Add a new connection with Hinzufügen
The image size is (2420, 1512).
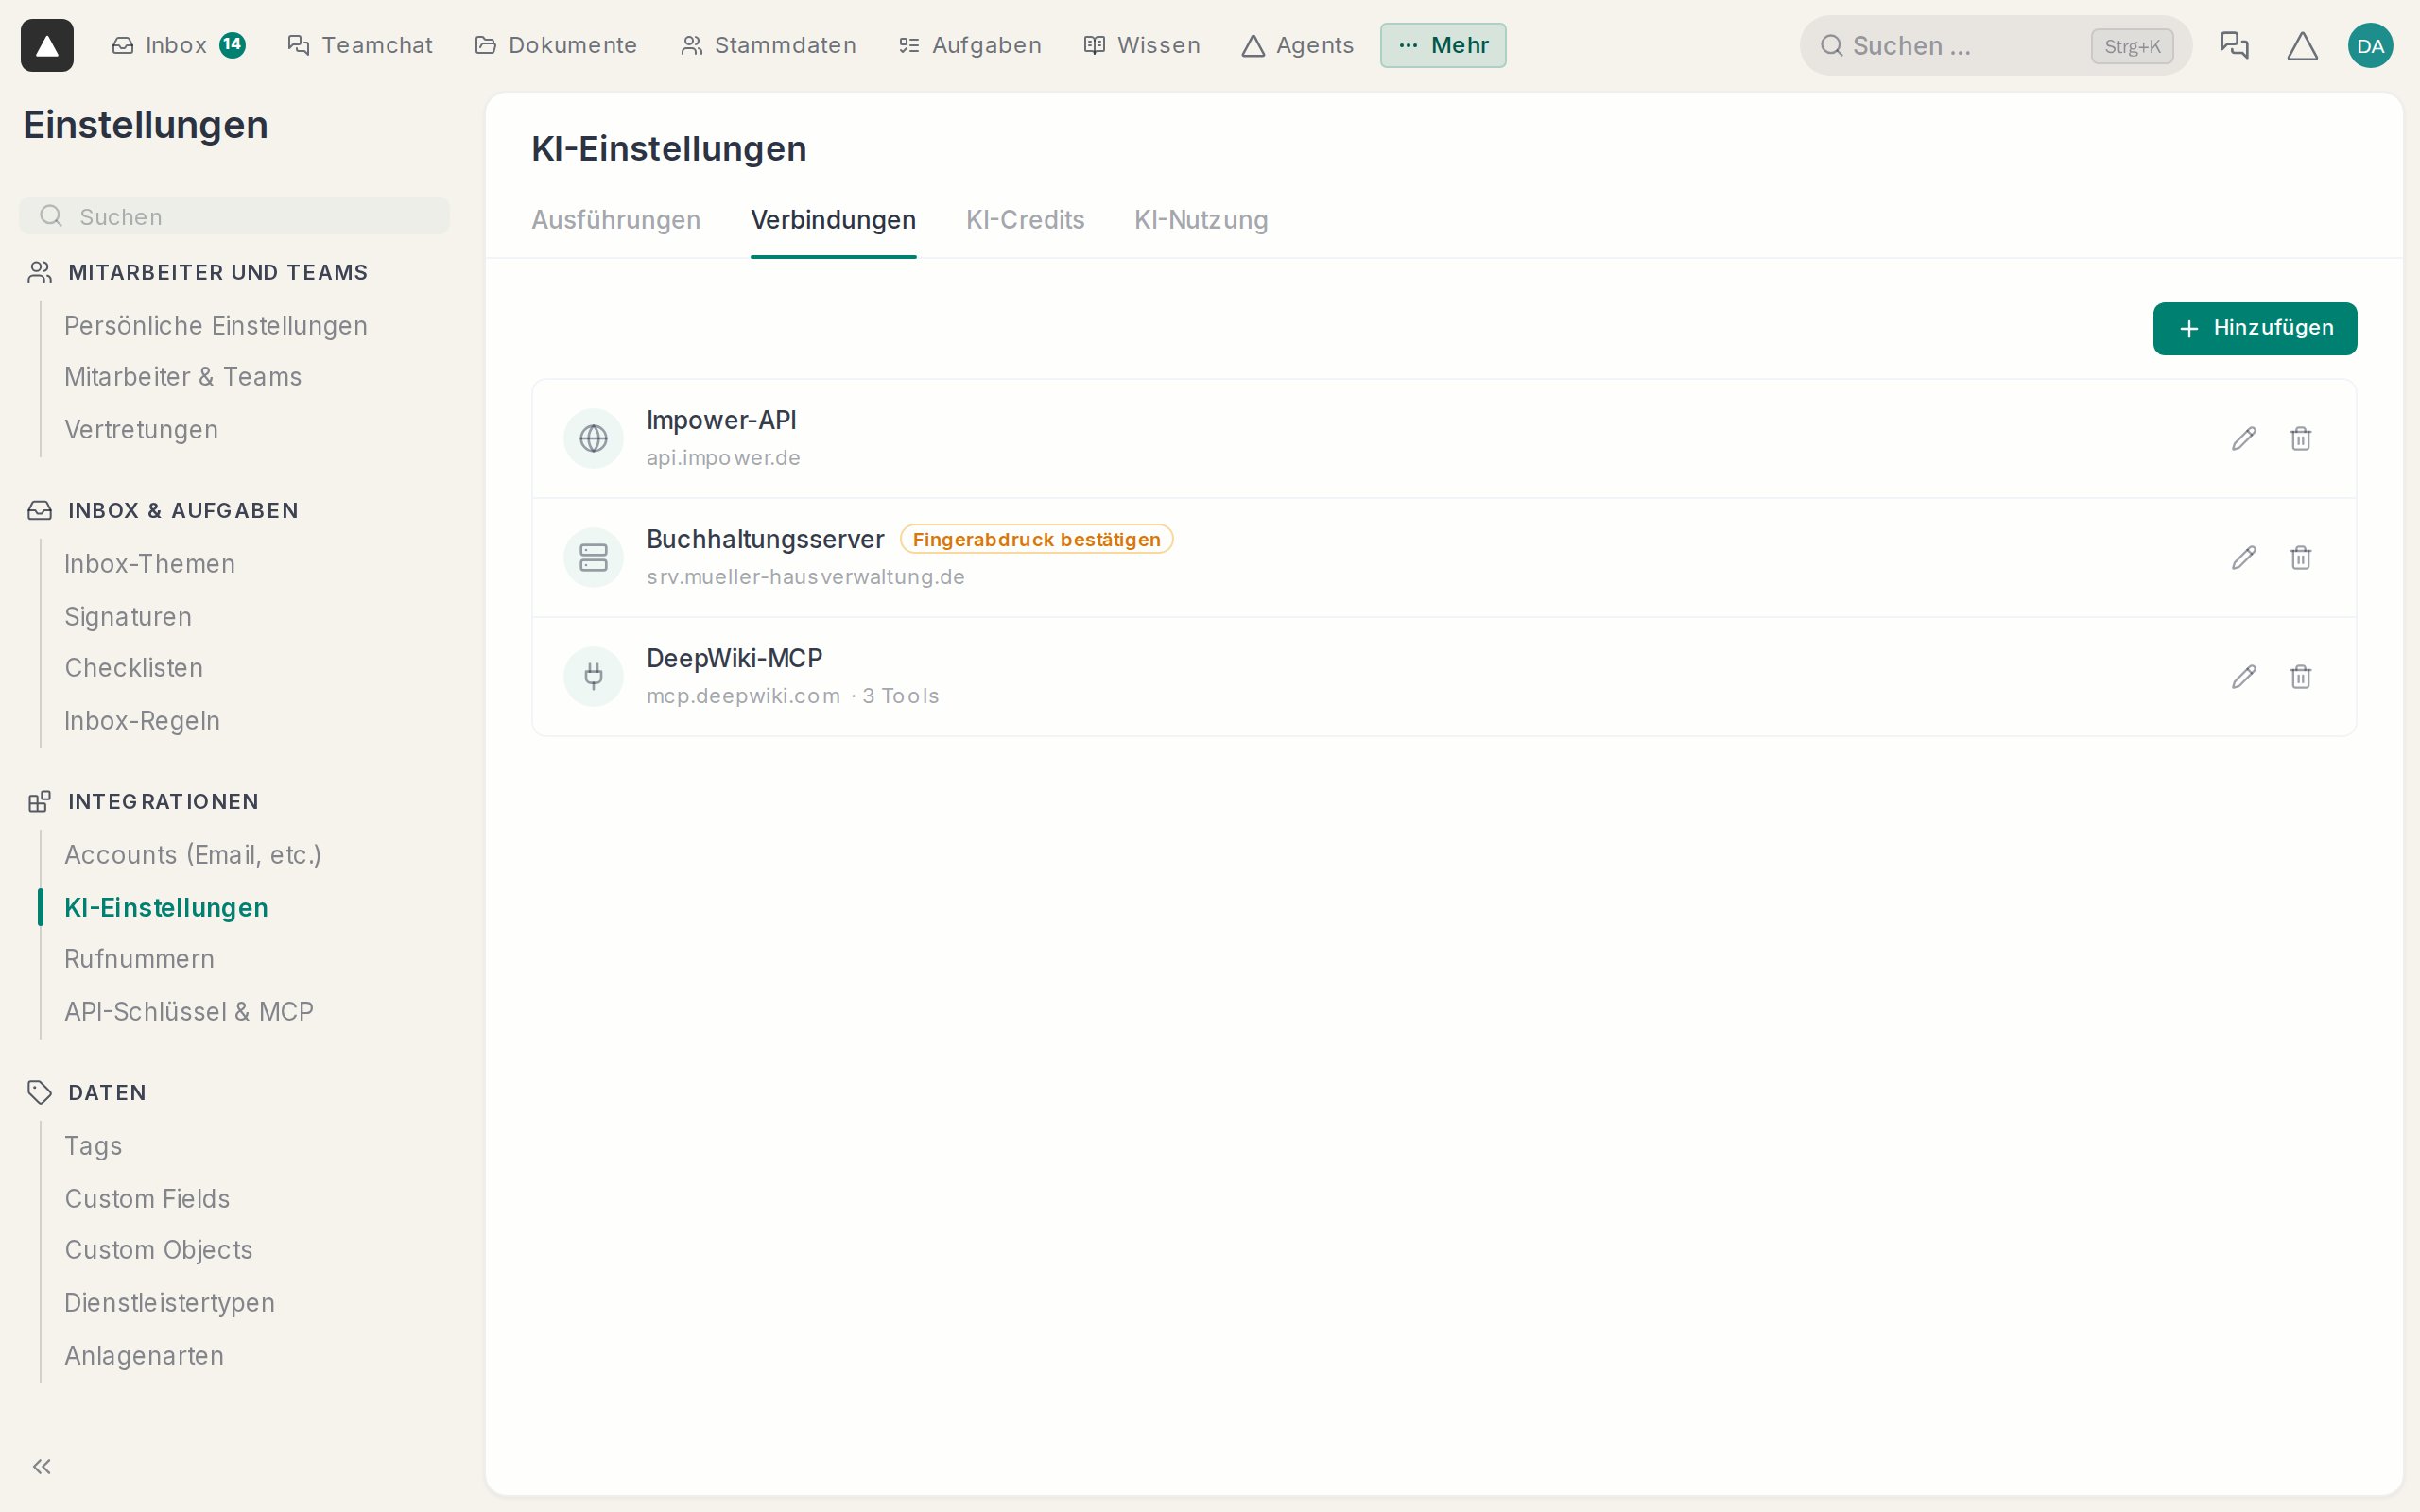pos(2254,328)
